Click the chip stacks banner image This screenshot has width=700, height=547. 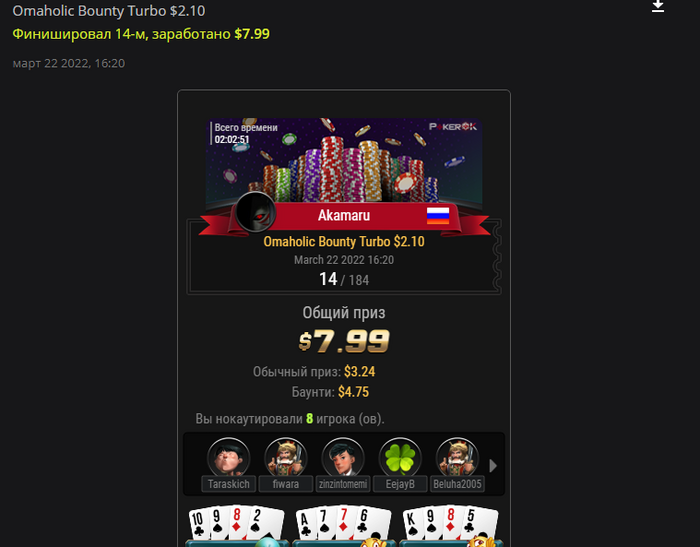tap(344, 161)
